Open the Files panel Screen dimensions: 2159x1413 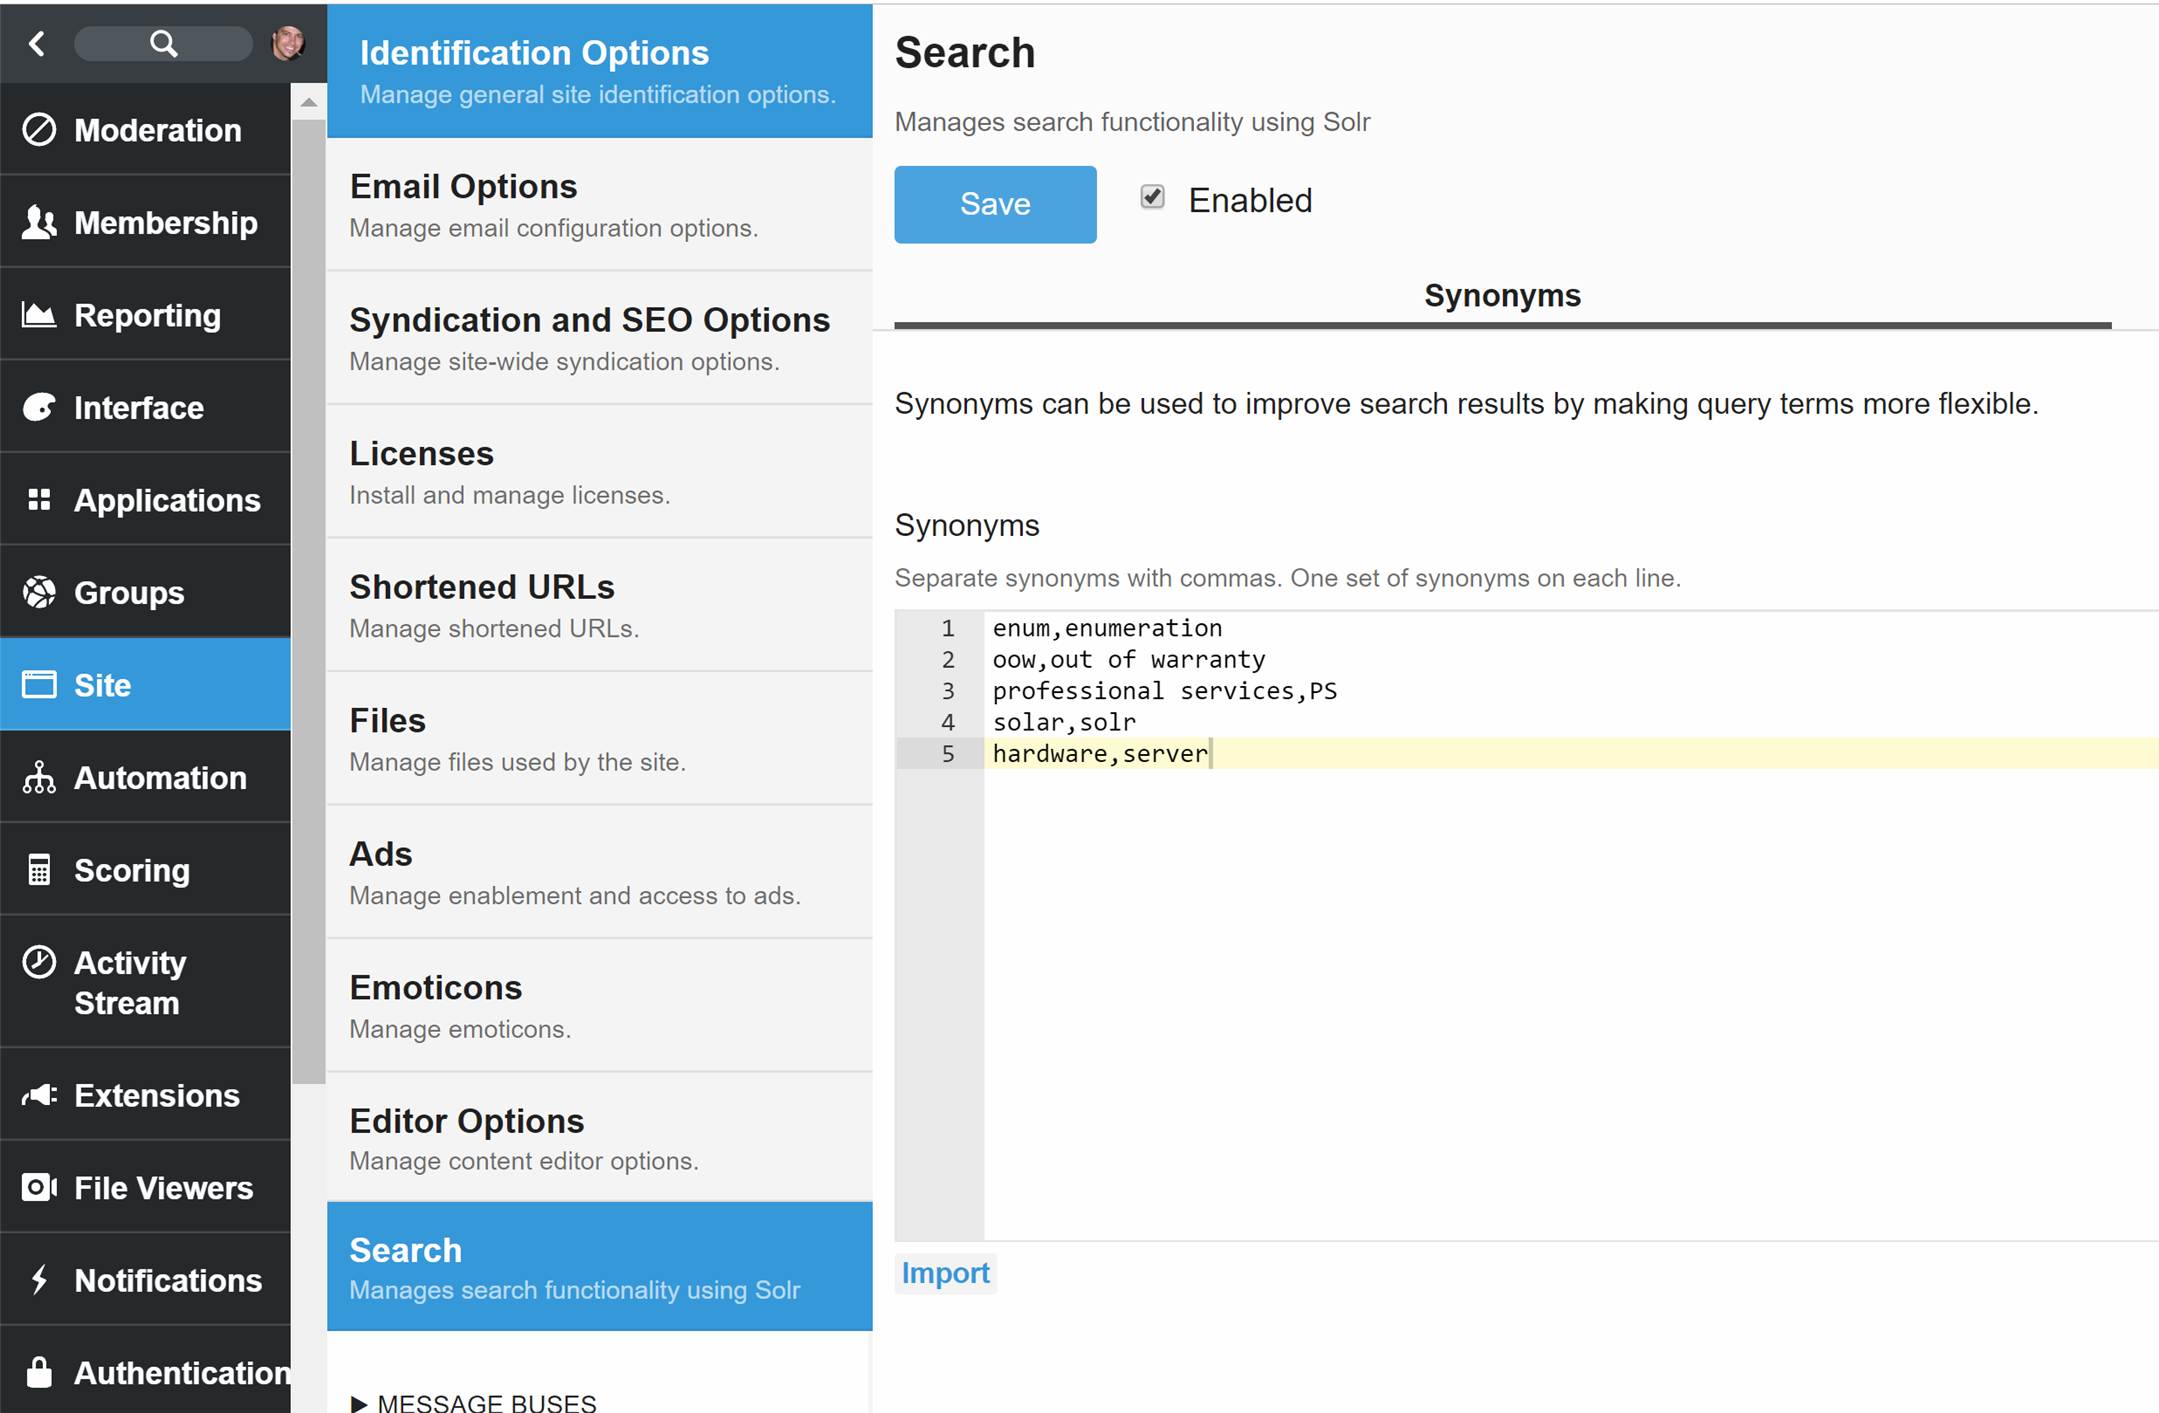[x=600, y=739]
